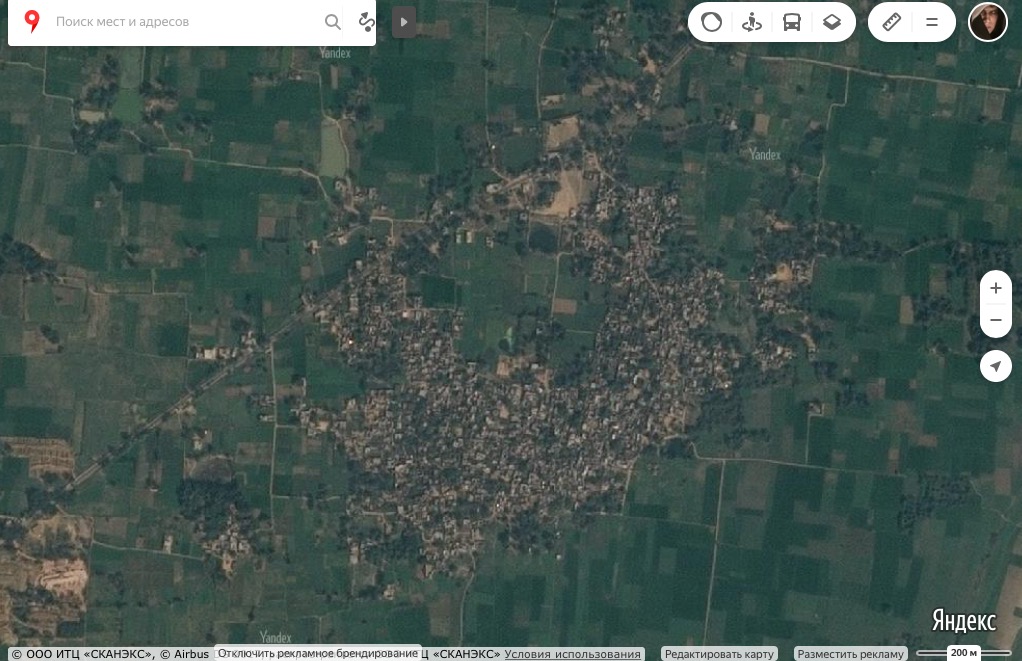Toggle public transport bus layer

(x=791, y=22)
